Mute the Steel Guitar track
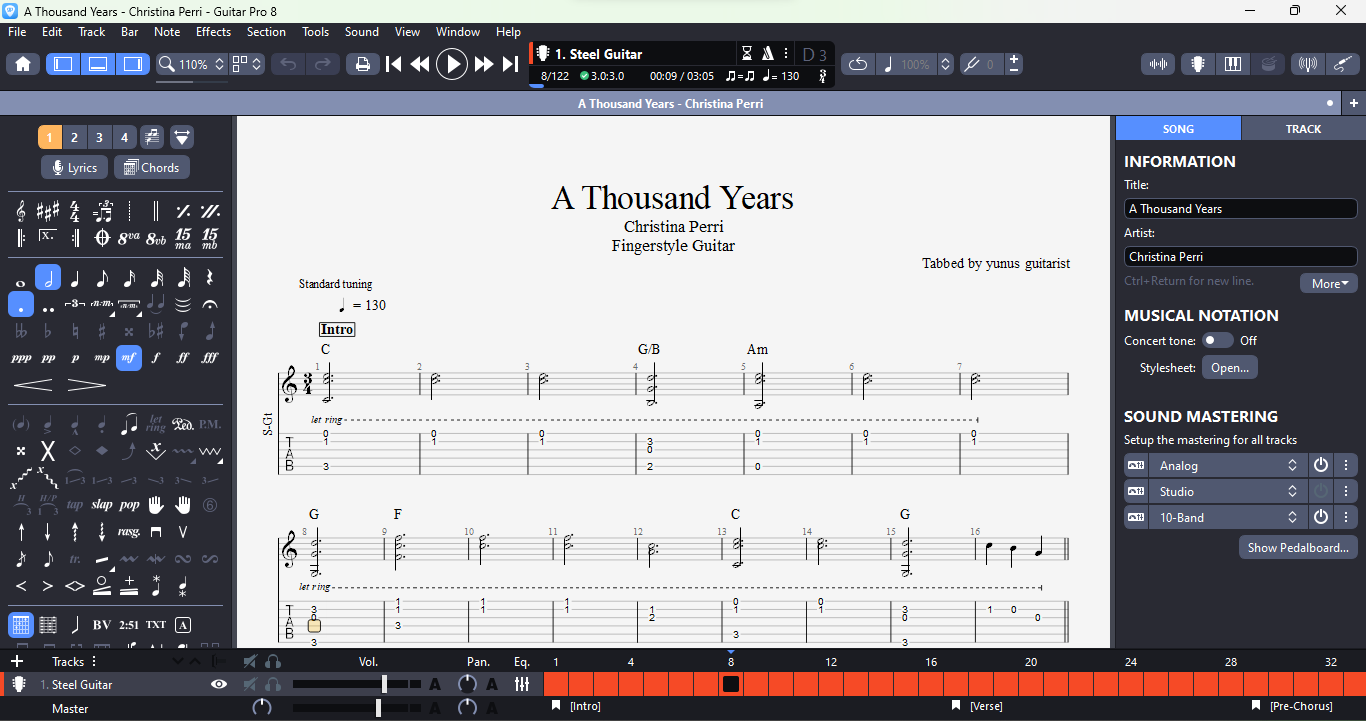1366x721 pixels. coord(251,684)
